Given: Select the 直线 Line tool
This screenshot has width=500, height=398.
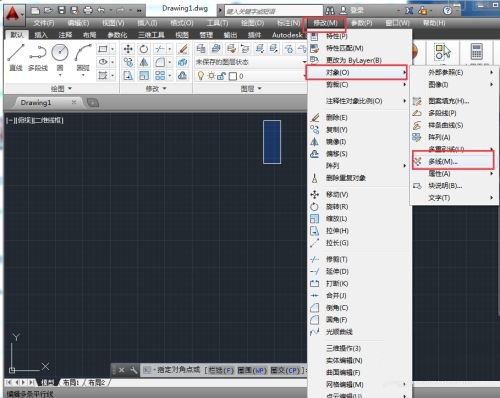Looking at the screenshot, I should click(x=16, y=57).
